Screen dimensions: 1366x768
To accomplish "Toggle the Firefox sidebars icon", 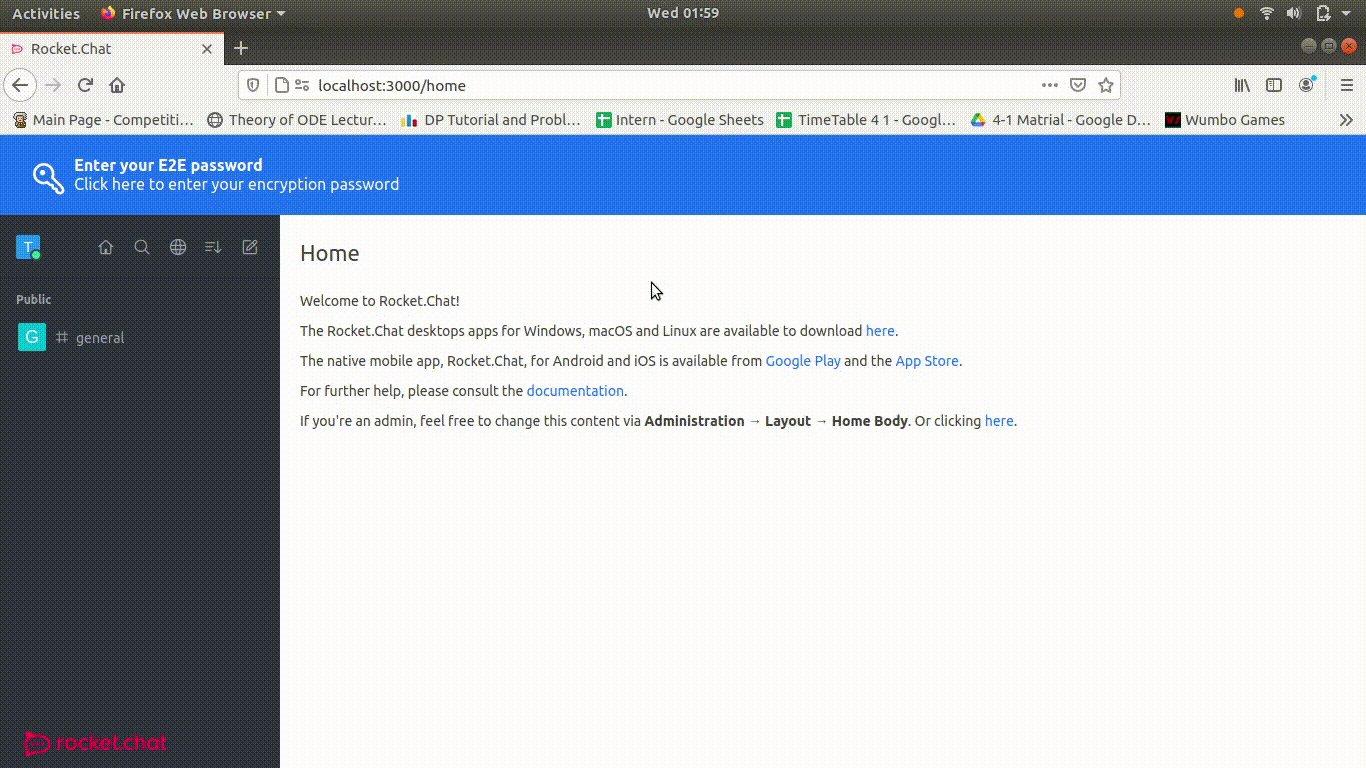I will click(x=1274, y=85).
